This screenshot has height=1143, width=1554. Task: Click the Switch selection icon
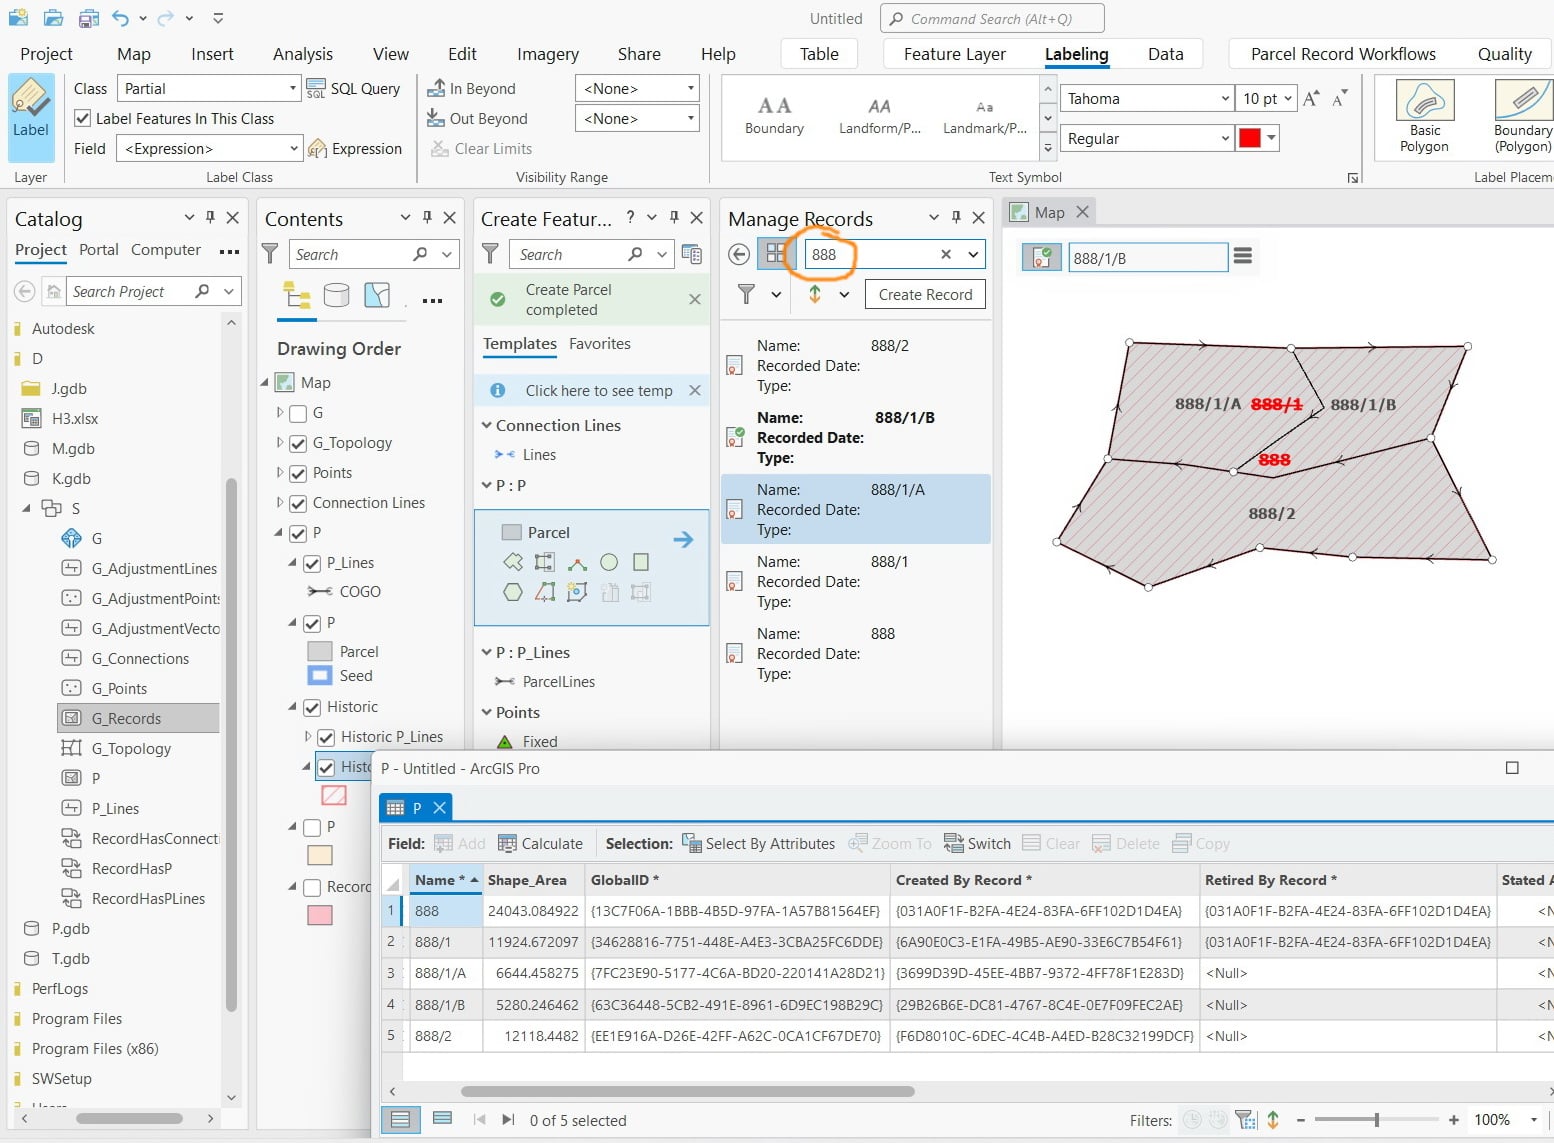[978, 844]
